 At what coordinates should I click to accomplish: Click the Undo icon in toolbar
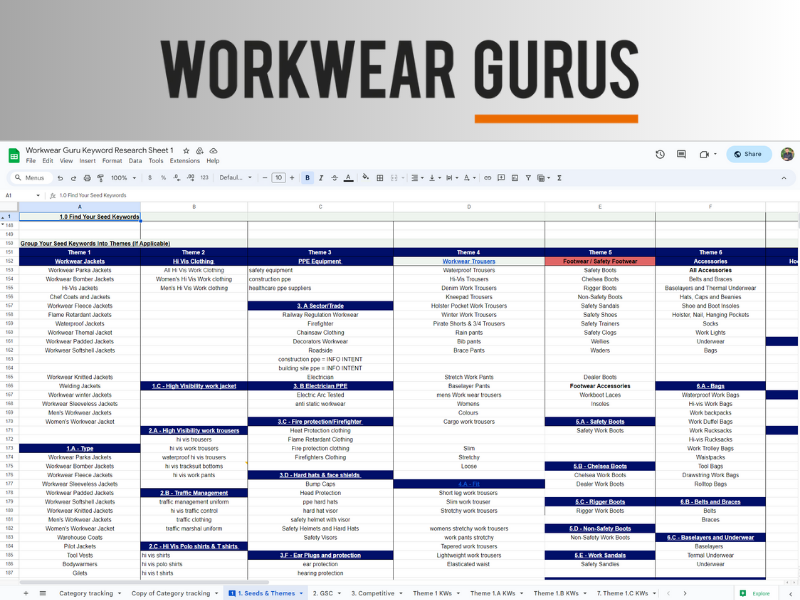coord(62,177)
